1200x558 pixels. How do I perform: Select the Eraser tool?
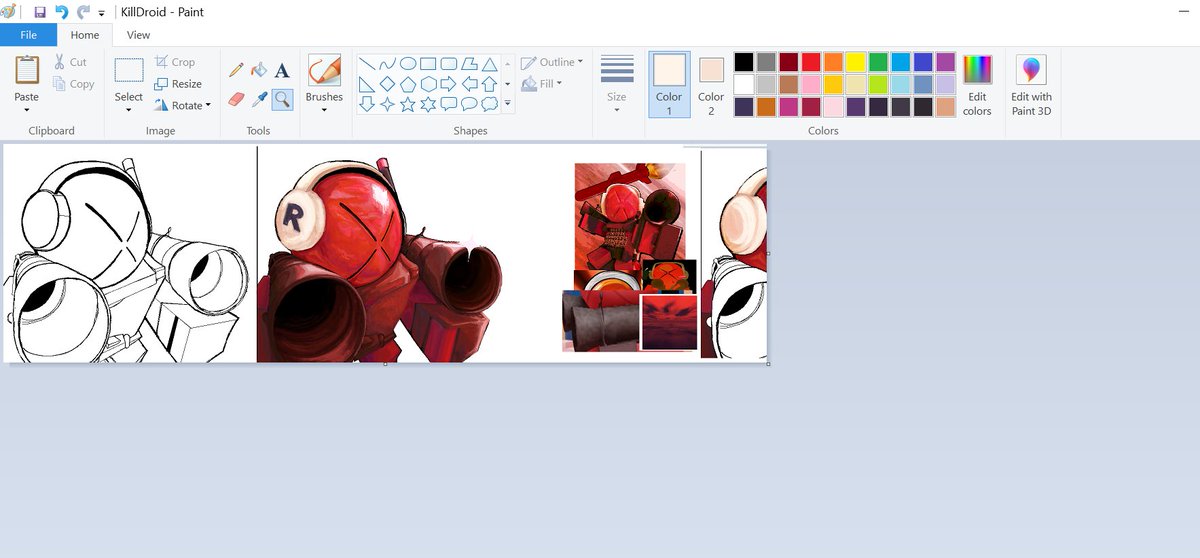click(x=236, y=98)
